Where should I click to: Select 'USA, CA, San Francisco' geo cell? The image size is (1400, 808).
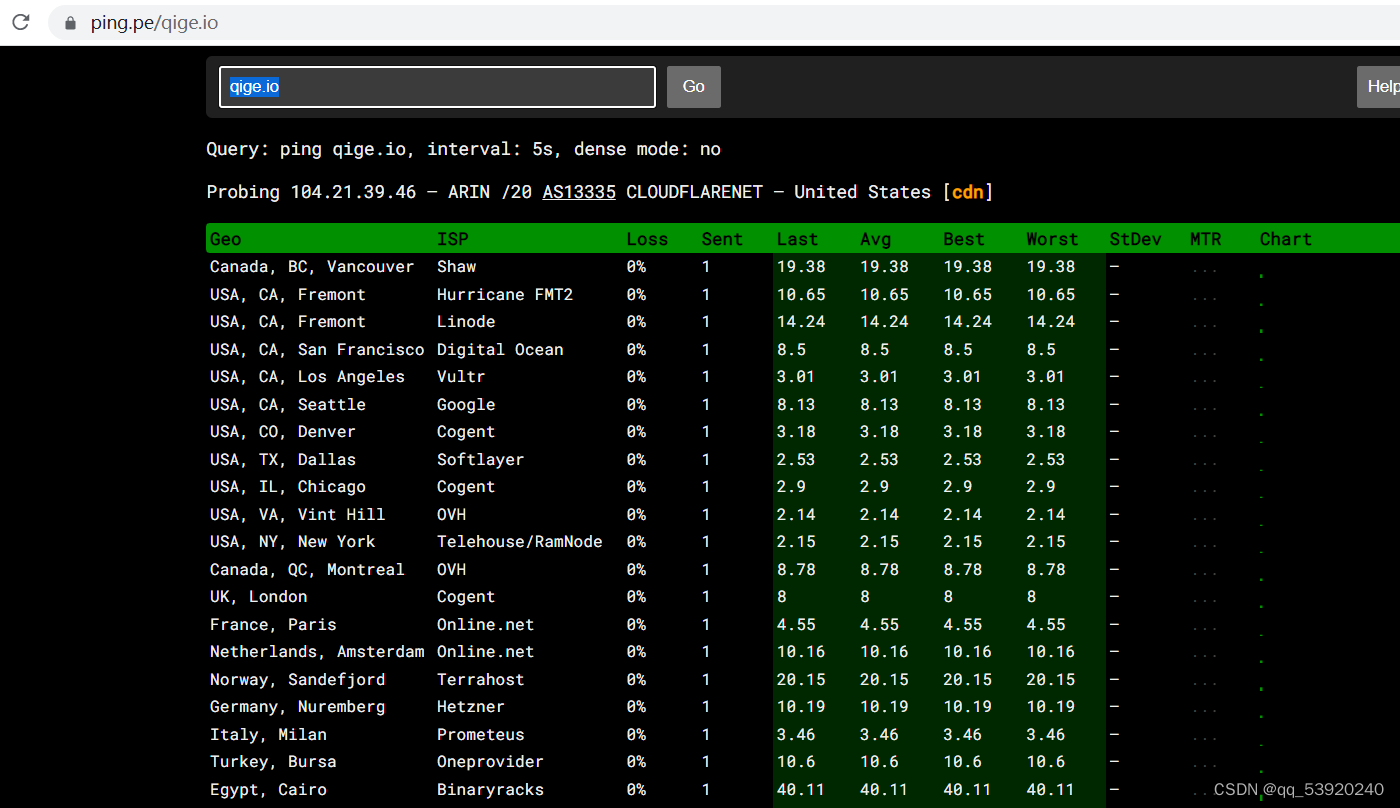317,350
